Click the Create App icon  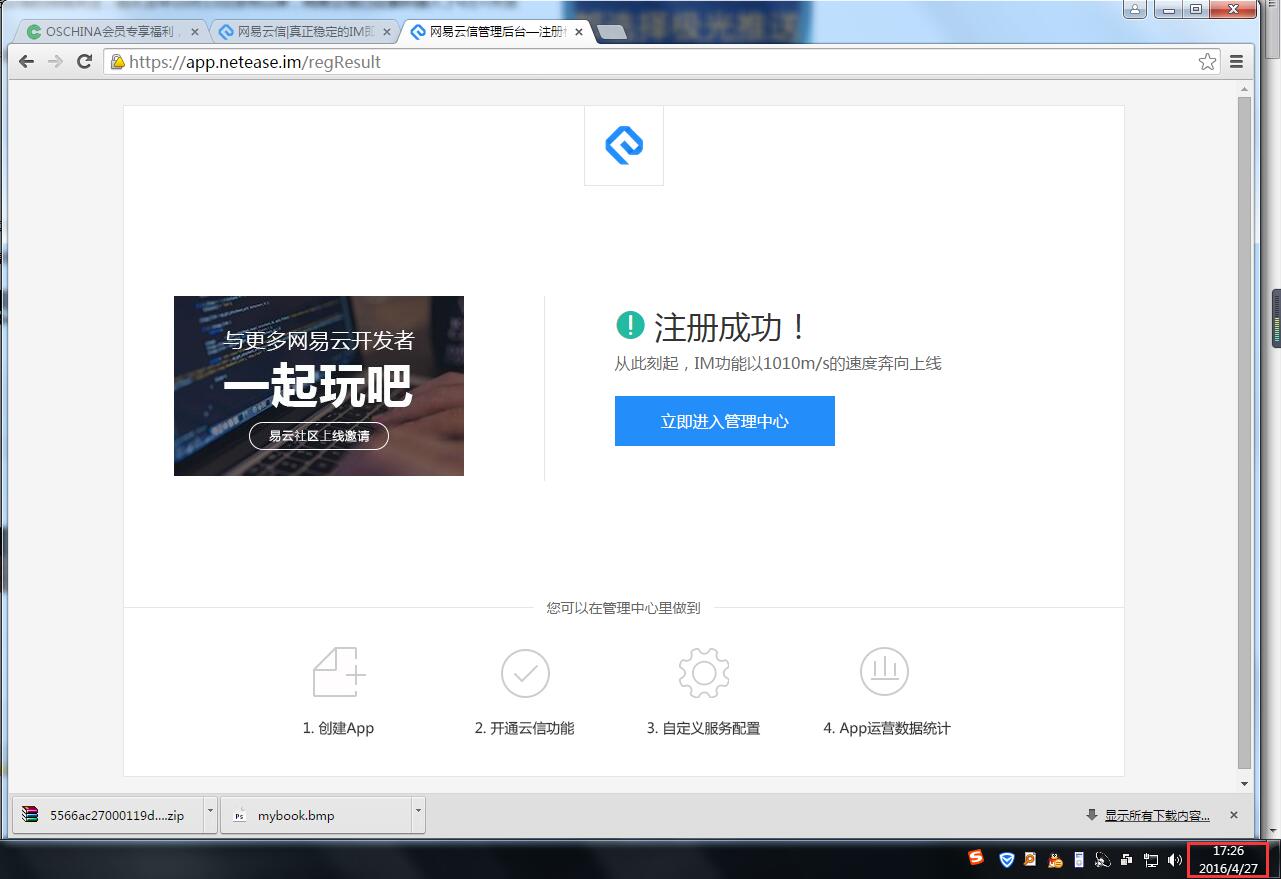339,672
